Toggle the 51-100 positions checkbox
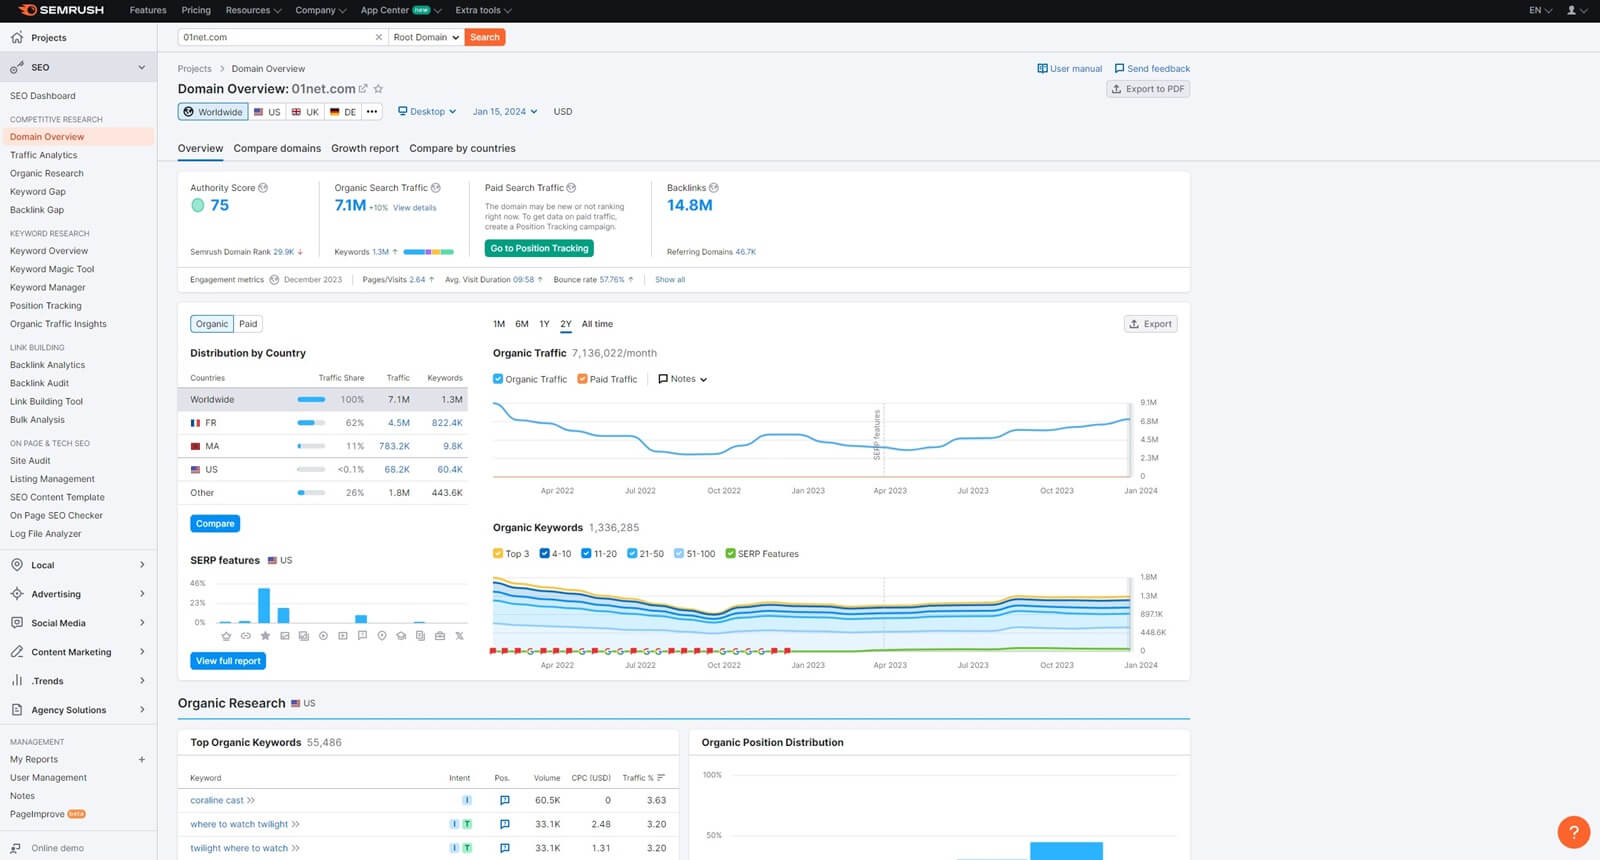Viewport: 1600px width, 860px height. [x=679, y=553]
